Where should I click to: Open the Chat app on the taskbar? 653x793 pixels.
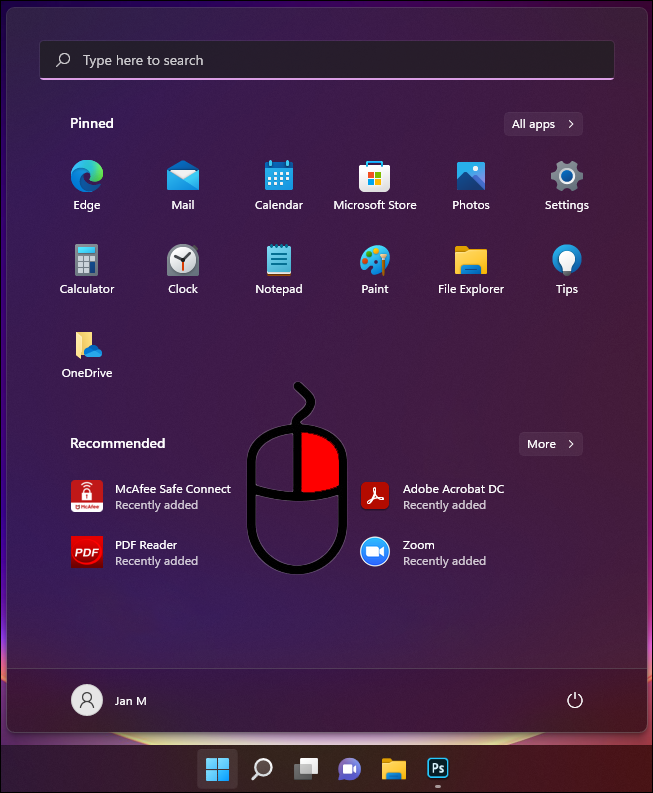click(x=350, y=769)
